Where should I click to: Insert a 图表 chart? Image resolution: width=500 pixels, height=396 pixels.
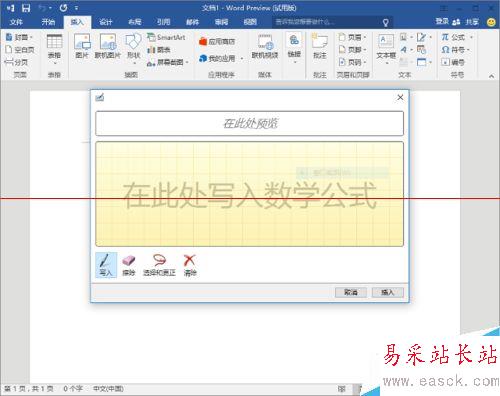point(159,50)
